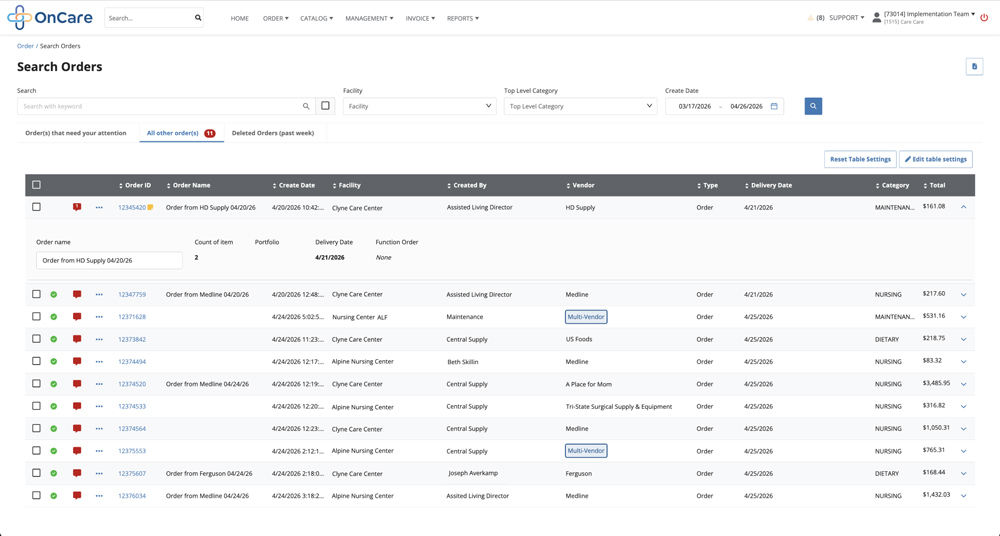Open order link 12374494

[132, 362]
